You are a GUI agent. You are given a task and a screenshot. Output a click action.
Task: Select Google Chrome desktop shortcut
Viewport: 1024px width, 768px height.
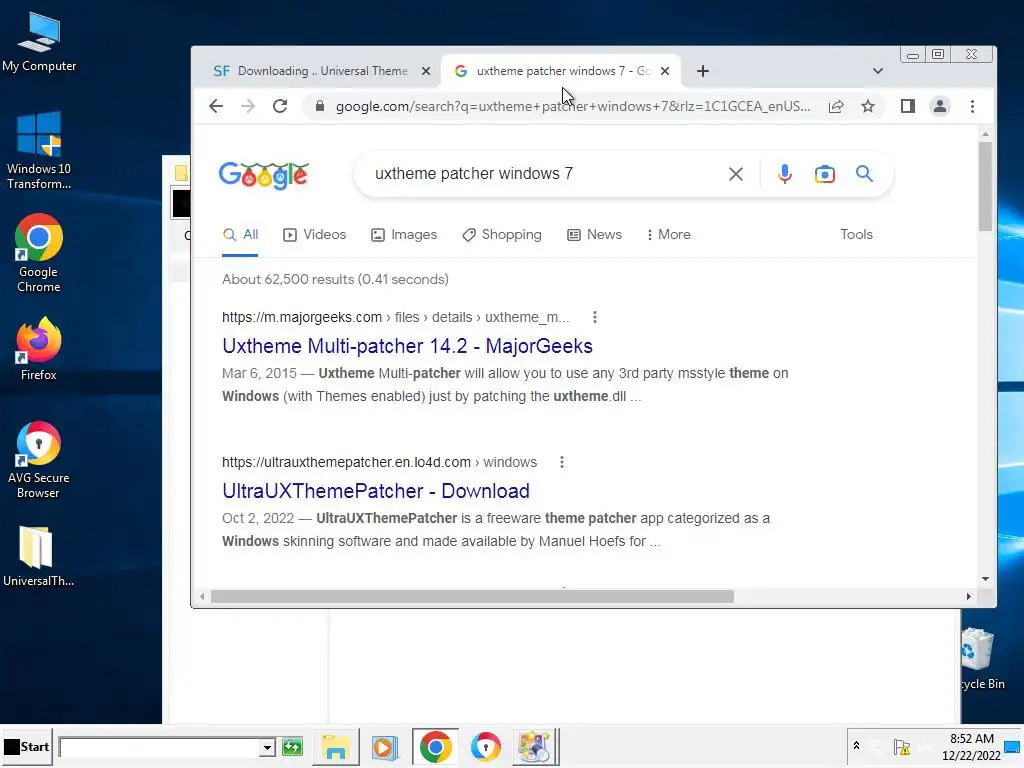tap(39, 253)
